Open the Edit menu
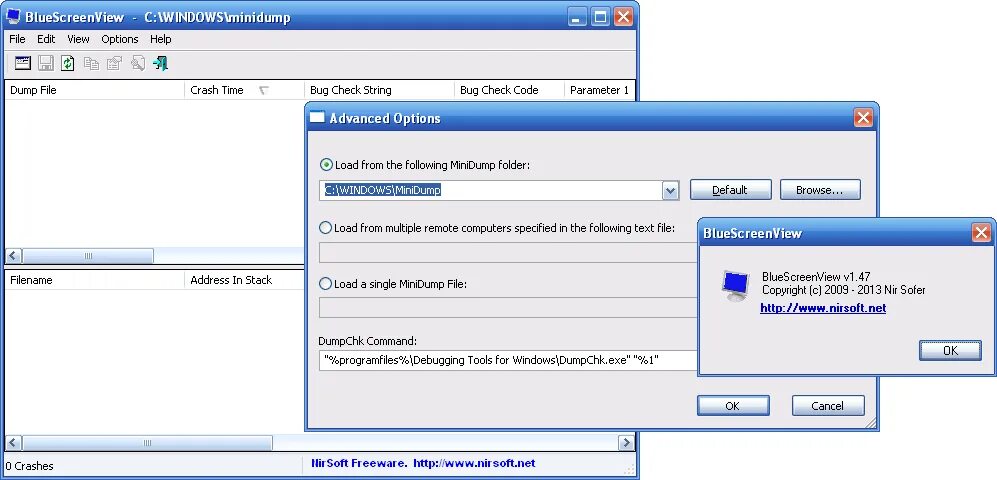The image size is (997, 480). pos(46,39)
